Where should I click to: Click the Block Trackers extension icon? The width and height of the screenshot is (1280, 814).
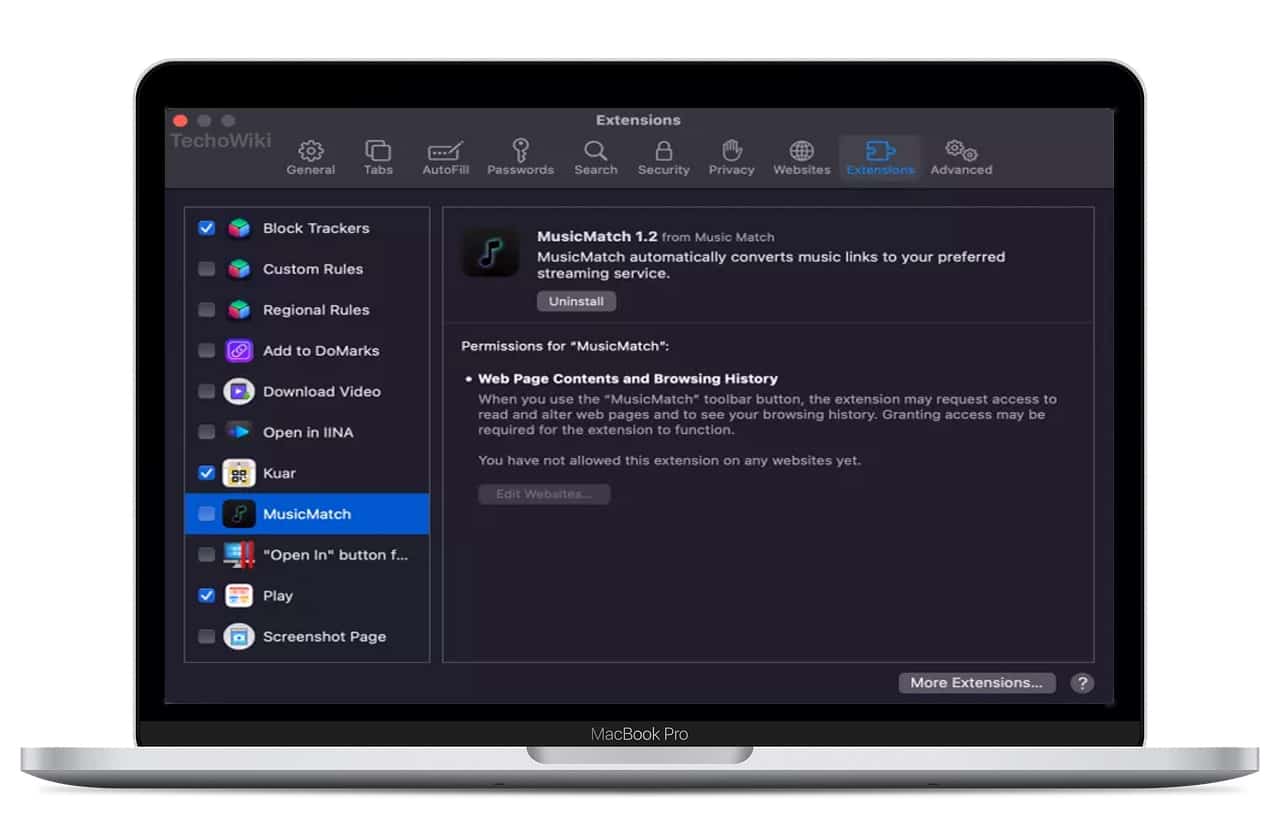tap(239, 228)
